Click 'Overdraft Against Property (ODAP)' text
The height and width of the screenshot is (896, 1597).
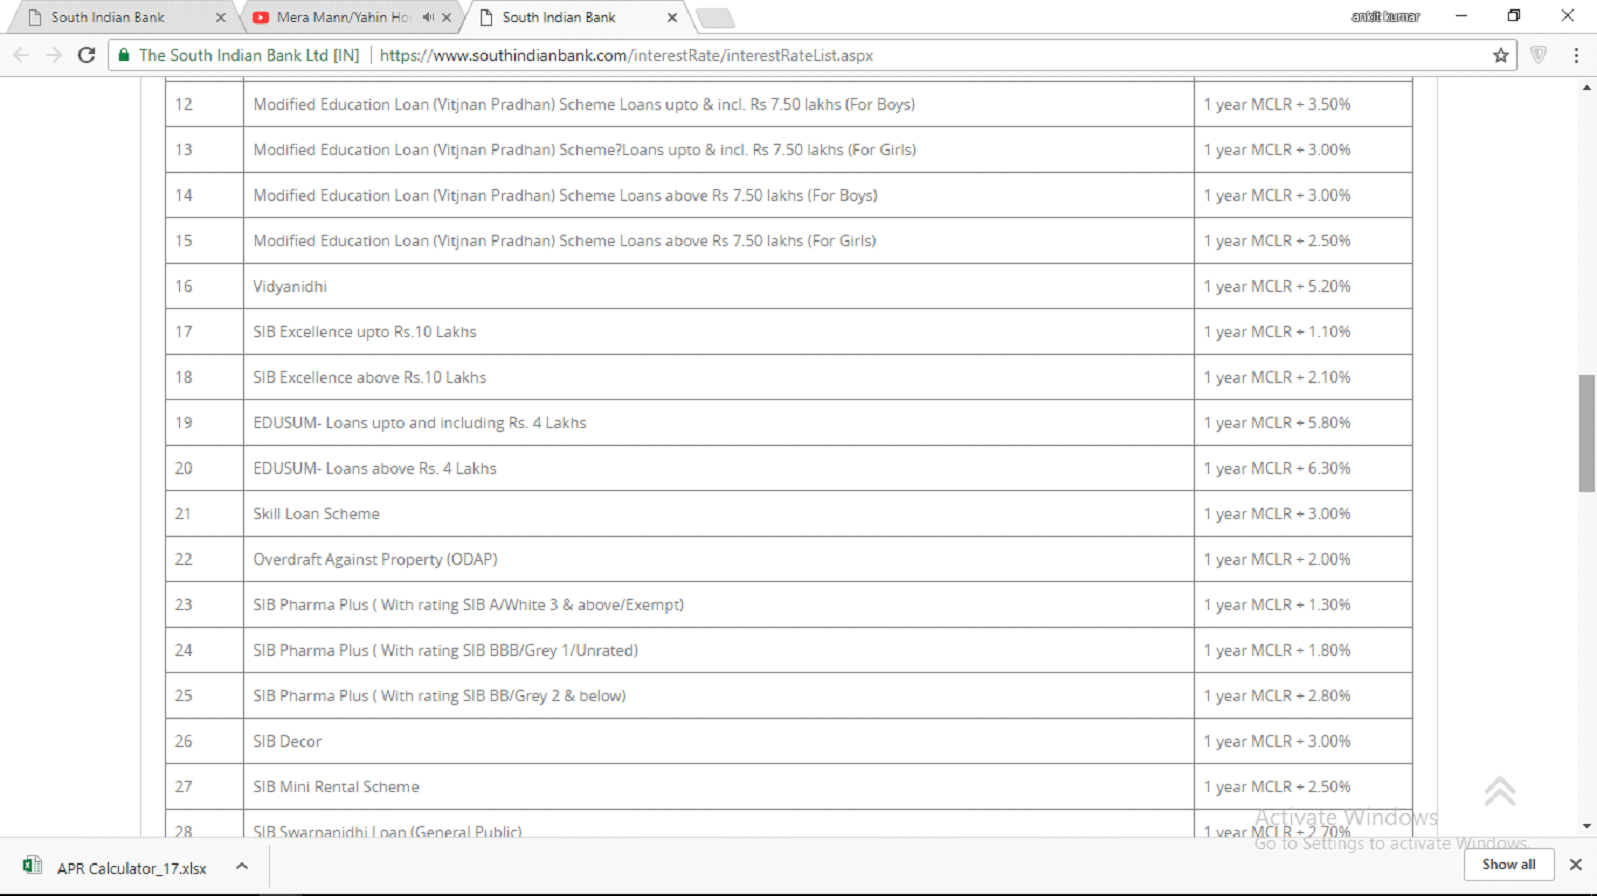tap(375, 559)
